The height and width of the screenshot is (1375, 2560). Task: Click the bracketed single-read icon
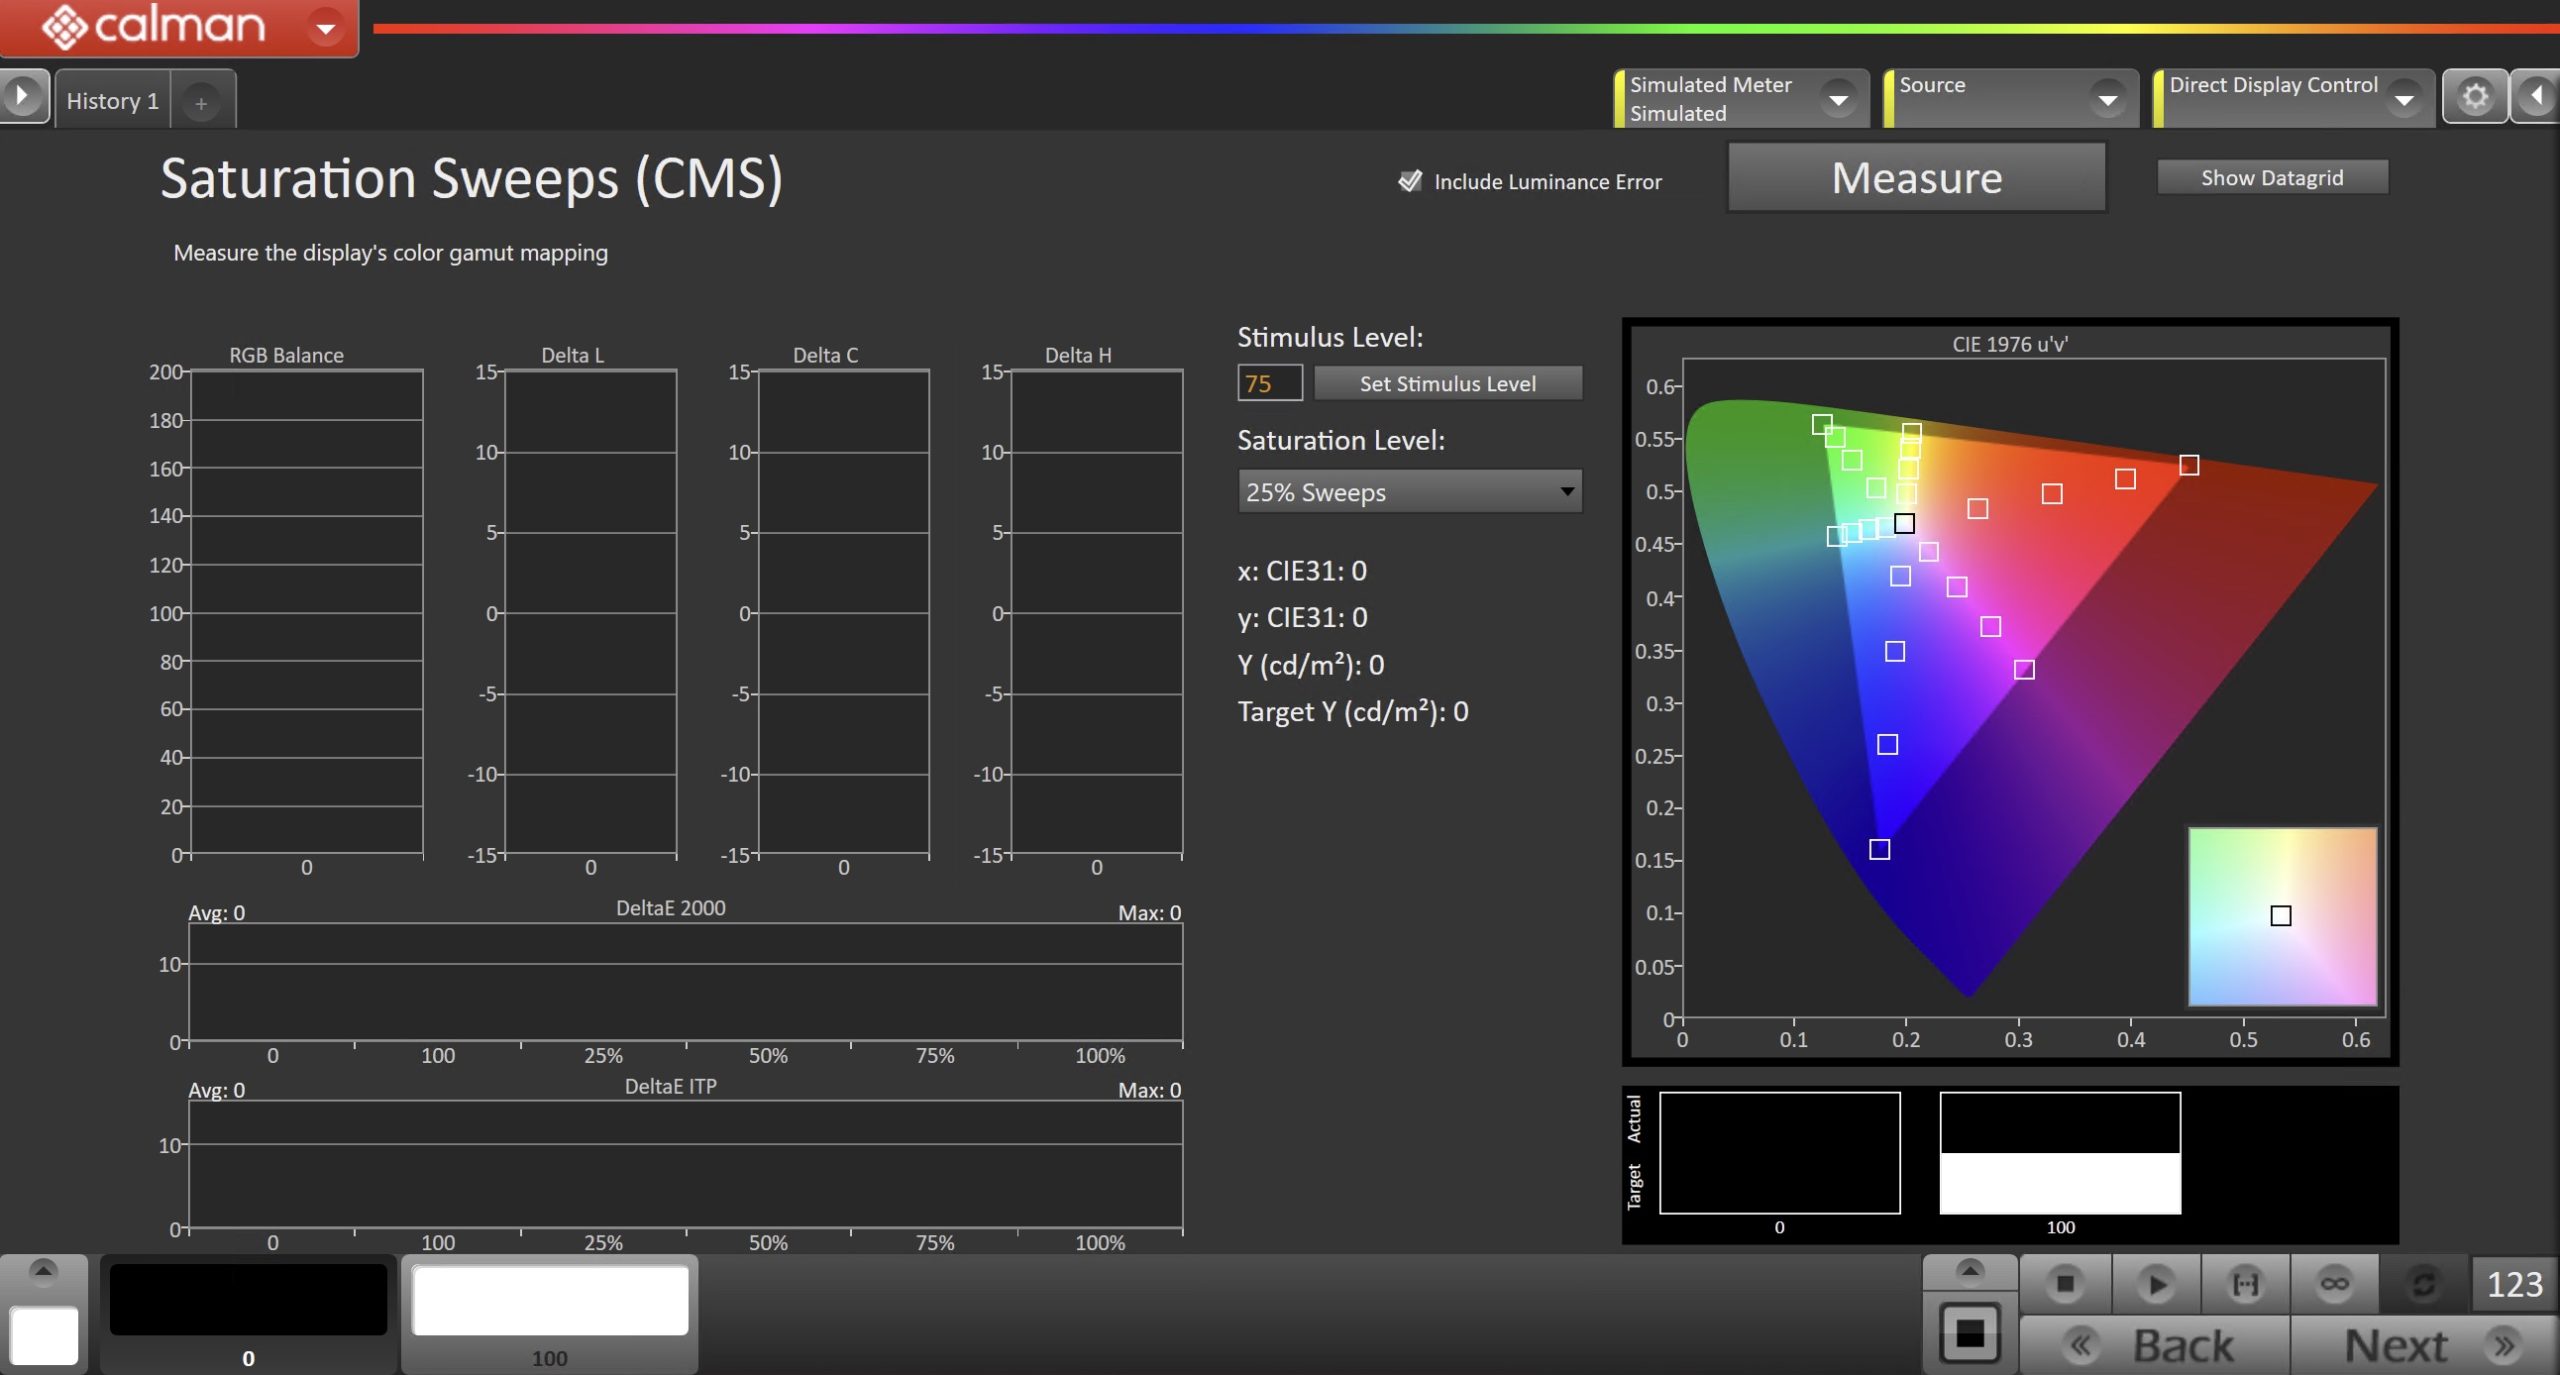(2245, 1283)
